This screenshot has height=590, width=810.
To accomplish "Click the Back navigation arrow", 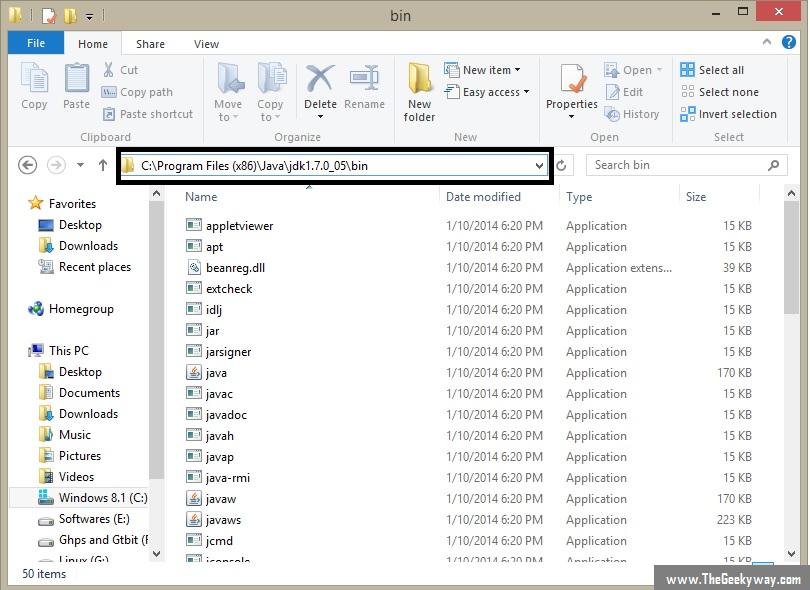I will (27, 165).
